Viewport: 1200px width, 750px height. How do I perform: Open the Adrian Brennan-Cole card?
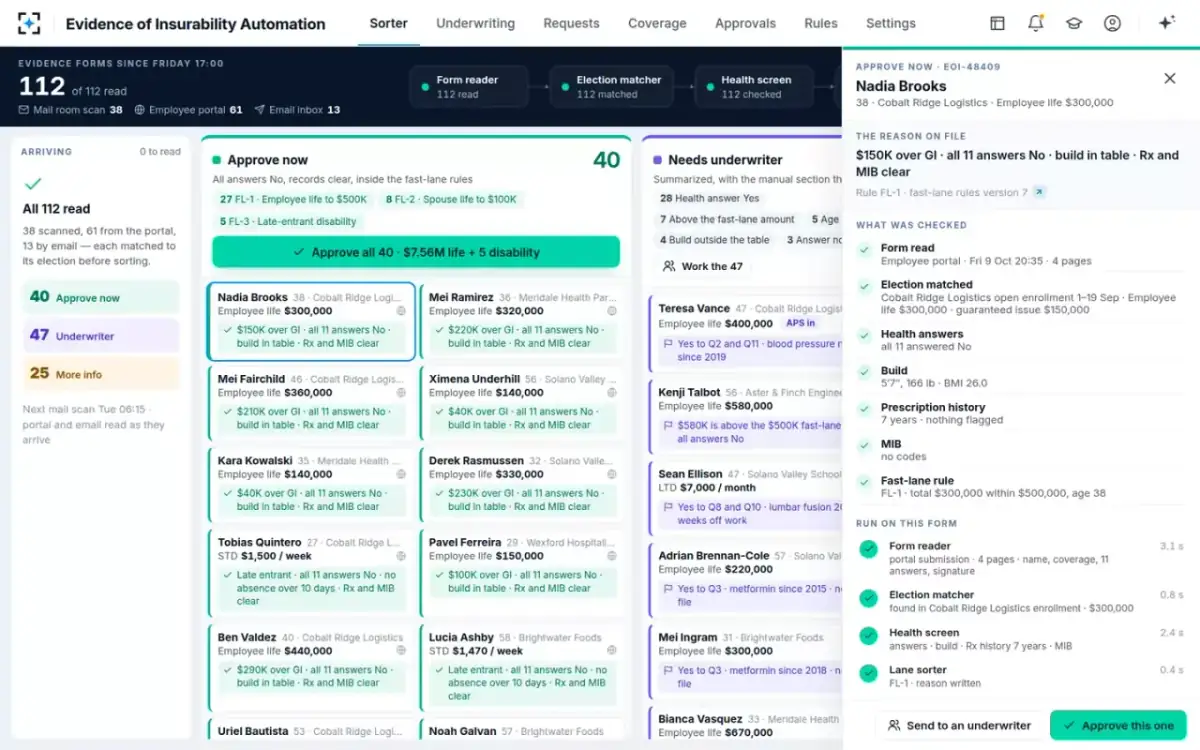pyautogui.click(x=745, y=582)
